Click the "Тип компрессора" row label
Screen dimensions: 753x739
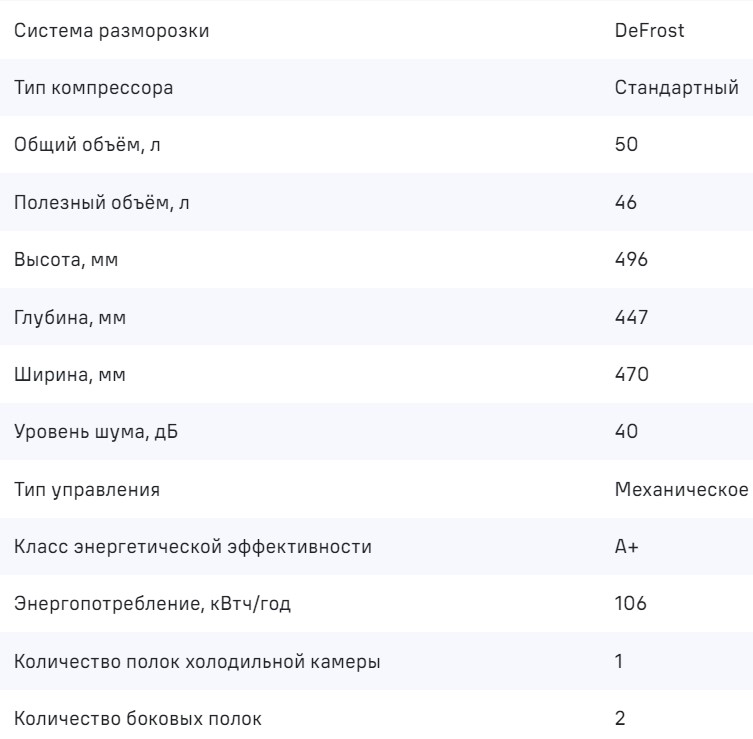93,87
